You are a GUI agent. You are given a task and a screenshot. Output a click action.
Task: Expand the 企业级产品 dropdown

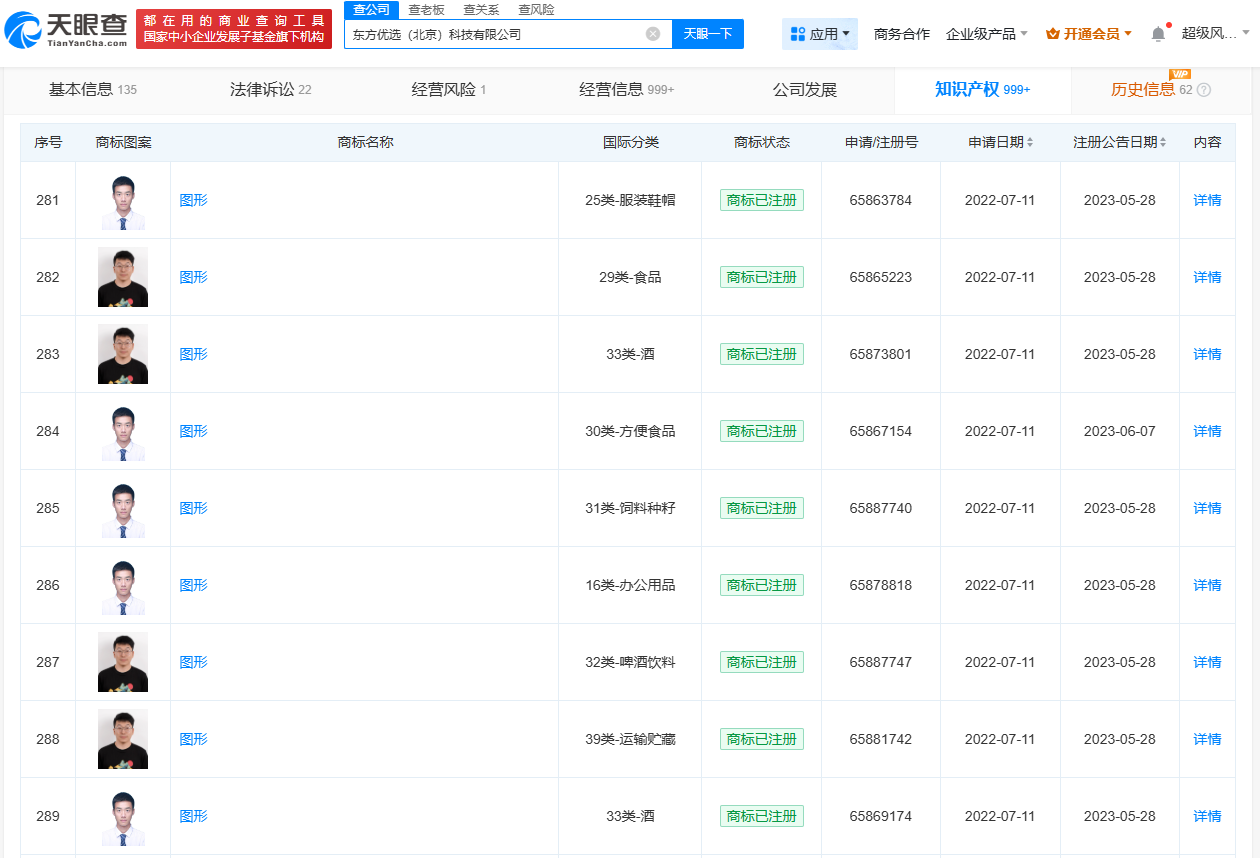coord(1024,34)
